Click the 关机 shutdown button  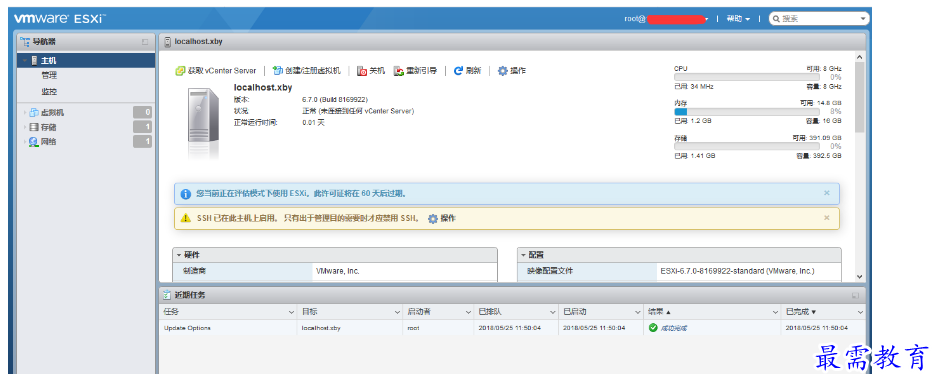point(370,71)
